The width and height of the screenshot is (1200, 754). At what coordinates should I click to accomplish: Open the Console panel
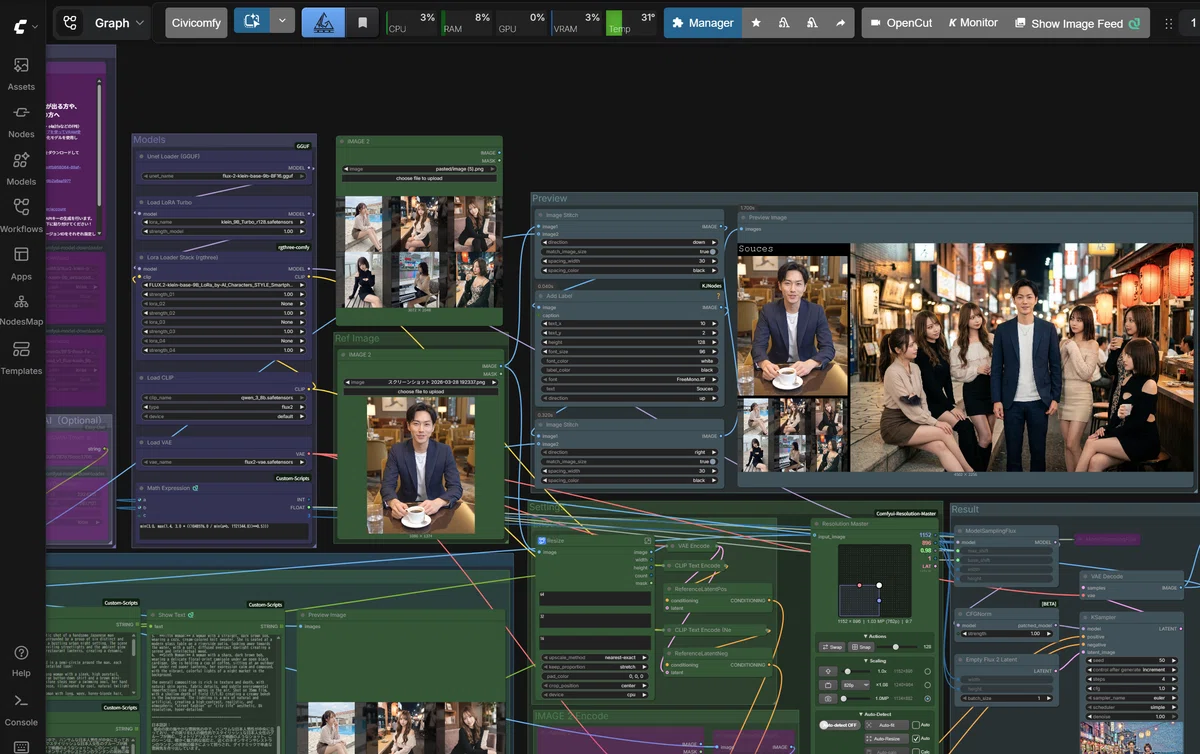[21, 709]
